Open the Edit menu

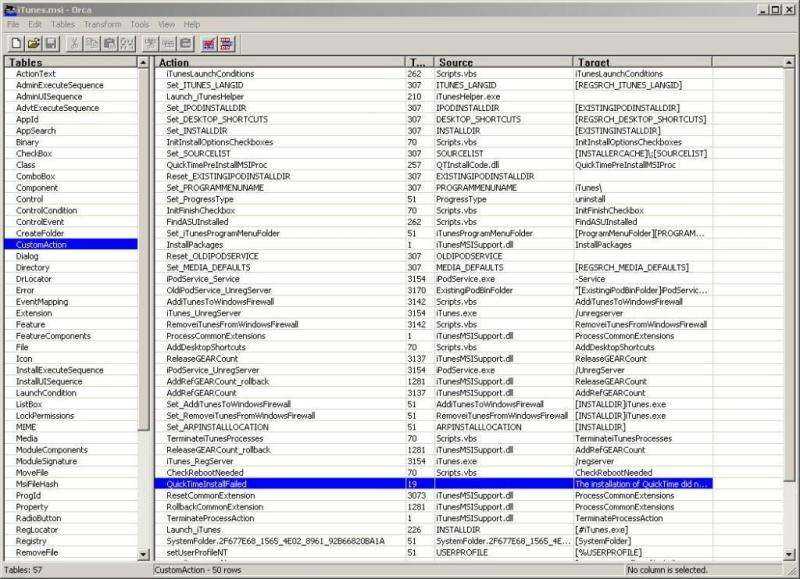[x=35, y=24]
